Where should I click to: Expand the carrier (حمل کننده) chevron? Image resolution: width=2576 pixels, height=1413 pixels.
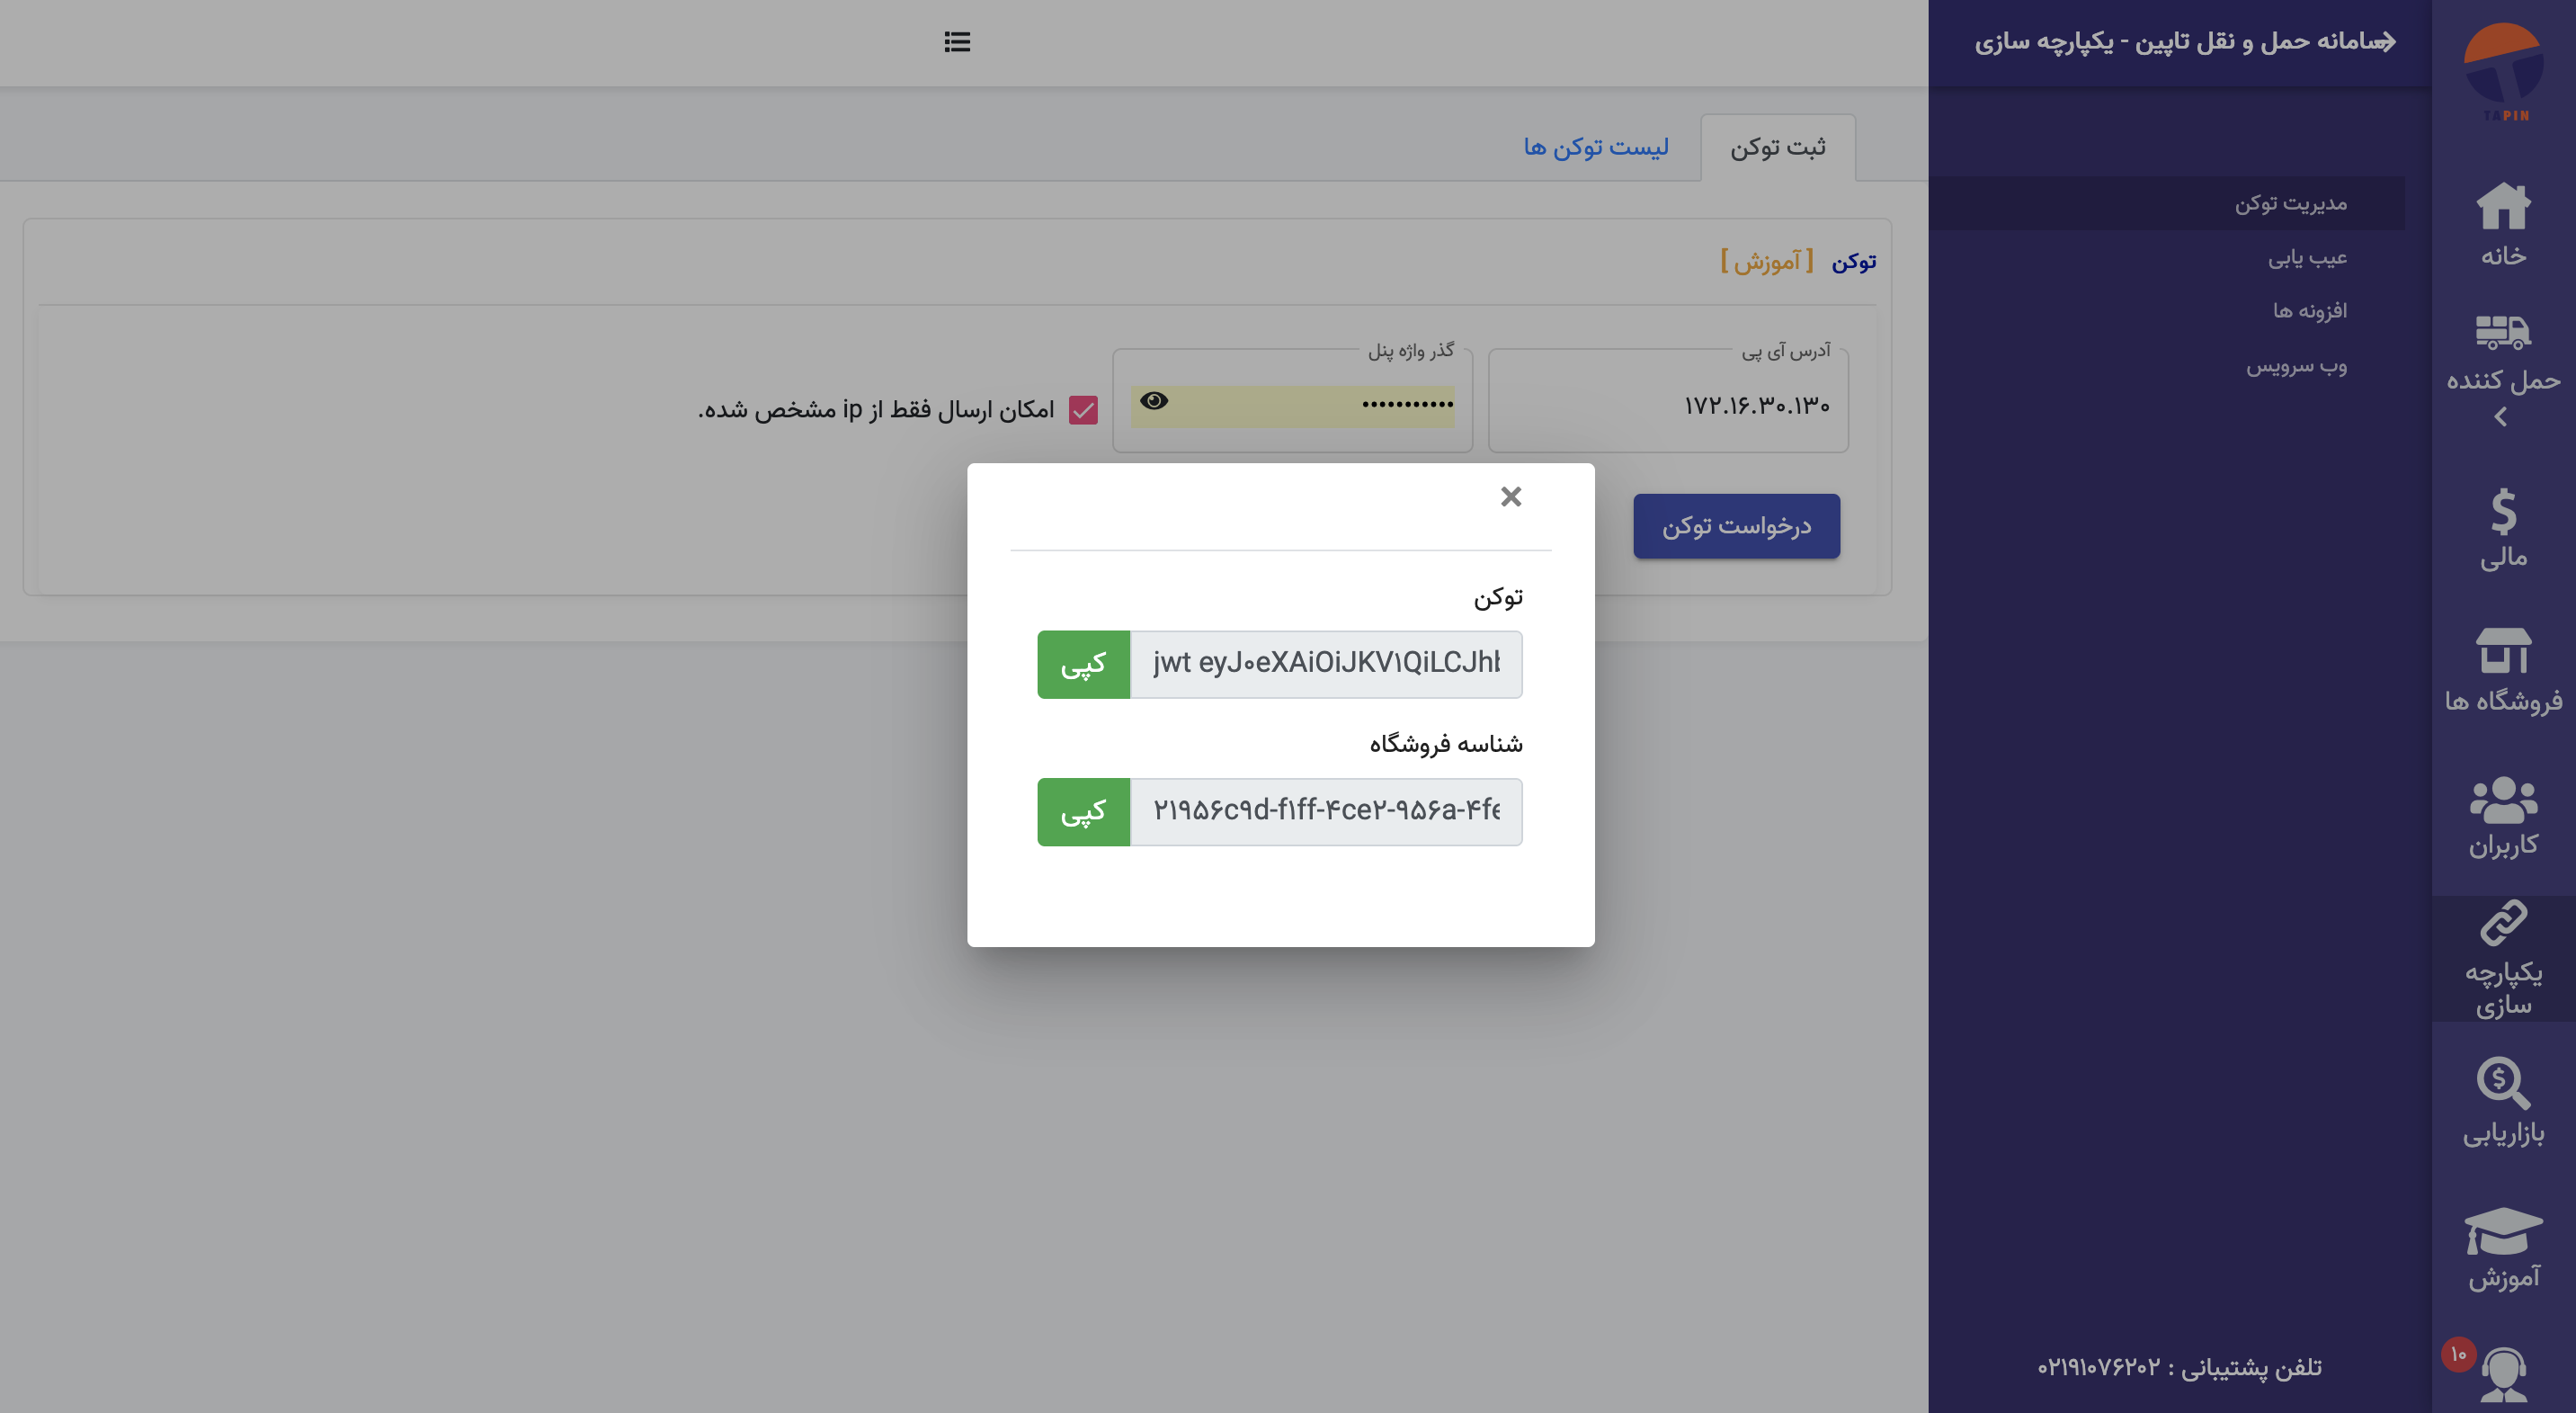click(x=2501, y=417)
